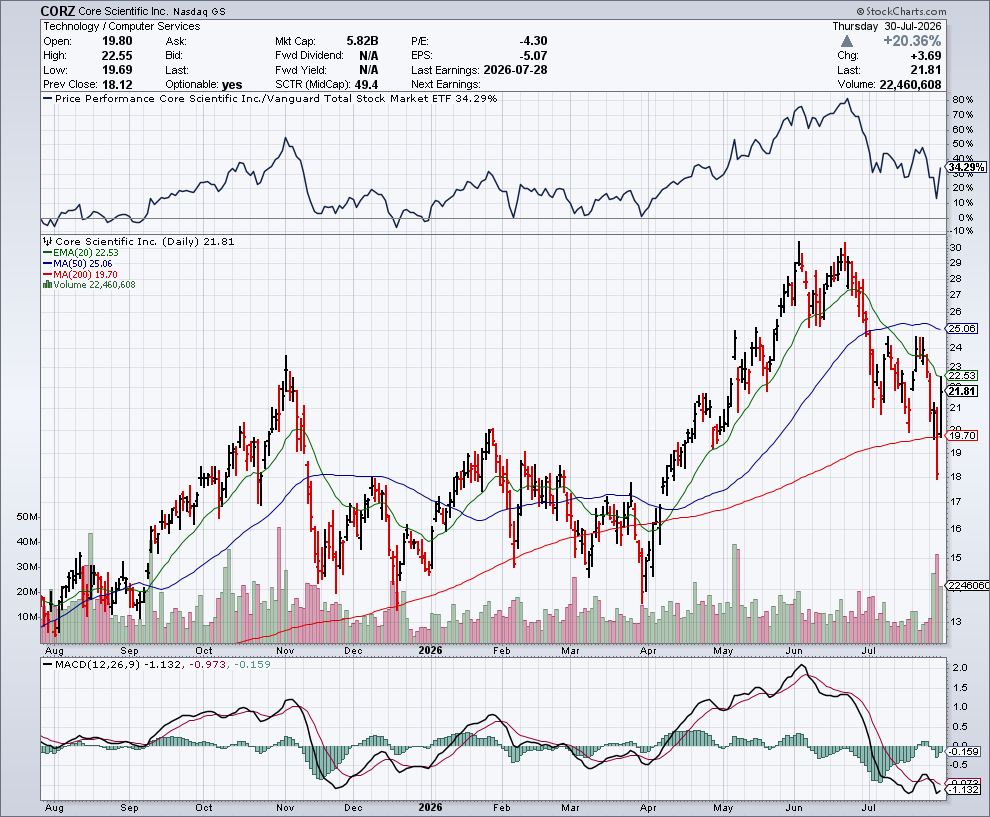Viewport: 990px width, 817px height.
Task: Click the Prev Close 18.12 value
Action: 117,85
